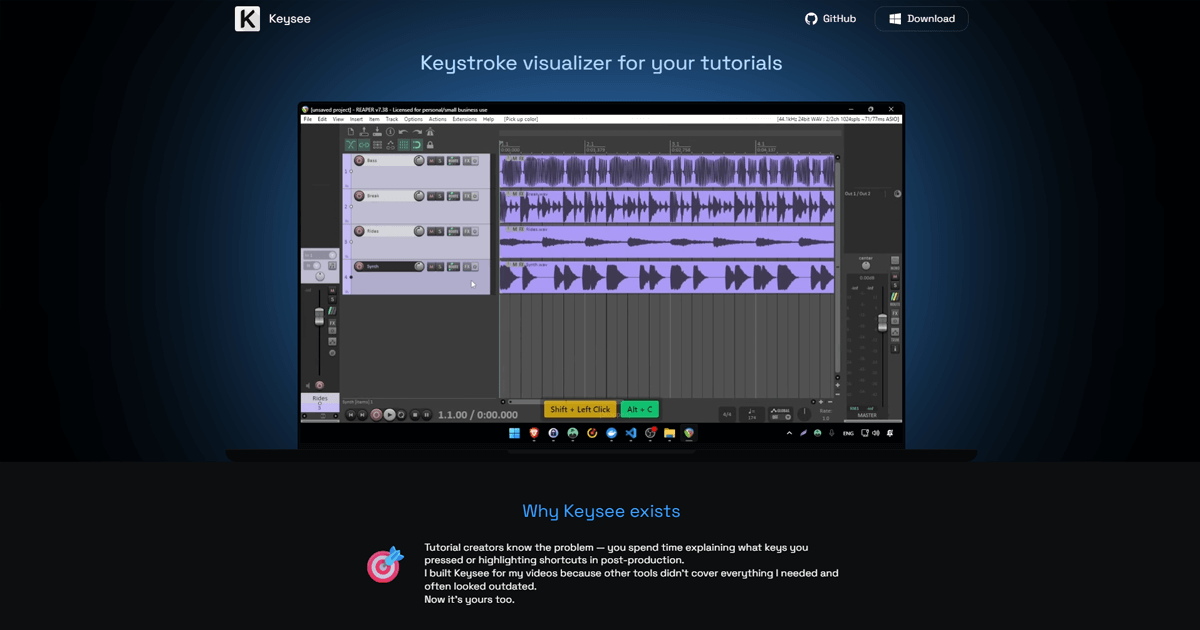Click the record button in the transport bar
Image resolution: width=1200 pixels, height=630 pixels.
(x=376, y=414)
